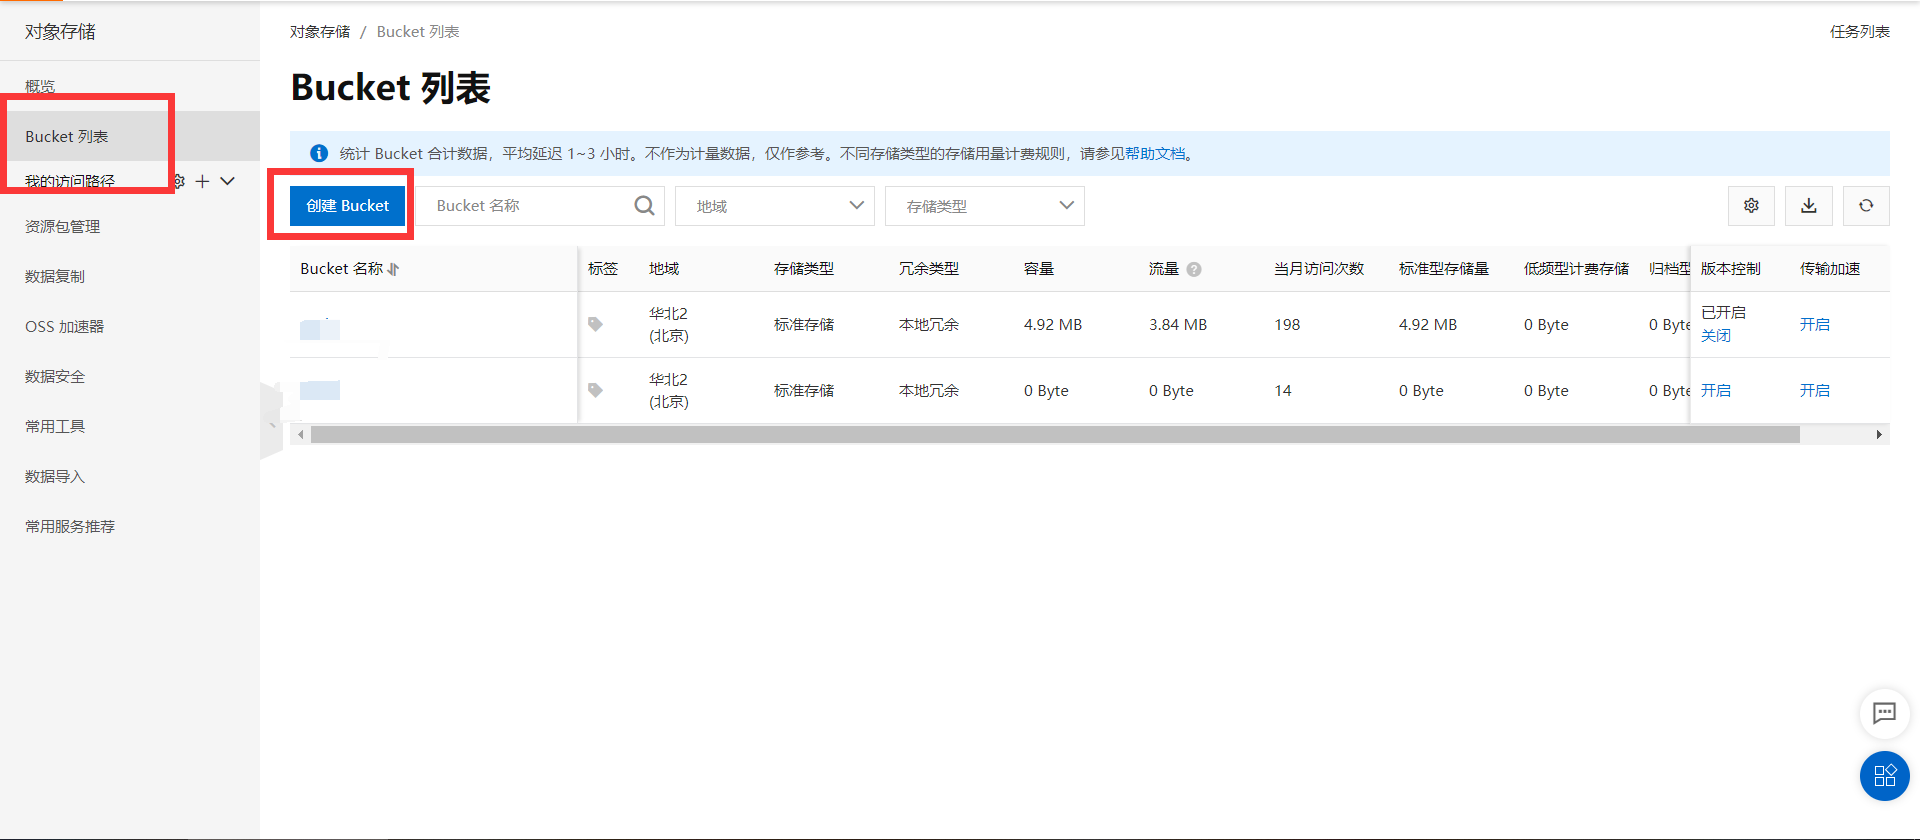Screen dimensions: 1920x840
Task: Enable version control for second bucket
Action: 1716,390
